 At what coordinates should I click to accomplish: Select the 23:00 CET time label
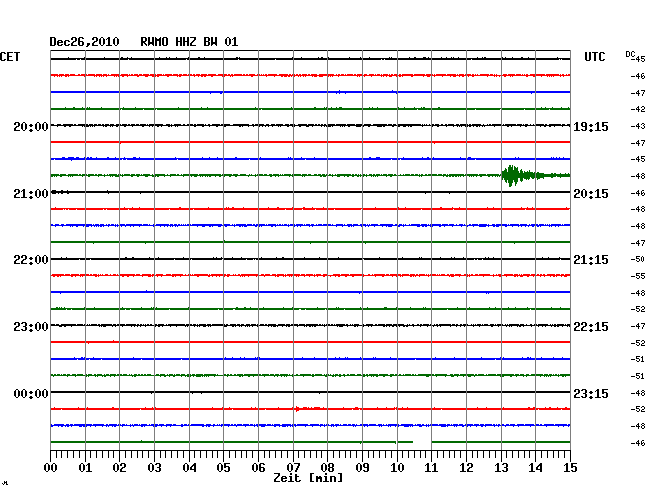pyautogui.click(x=31, y=327)
